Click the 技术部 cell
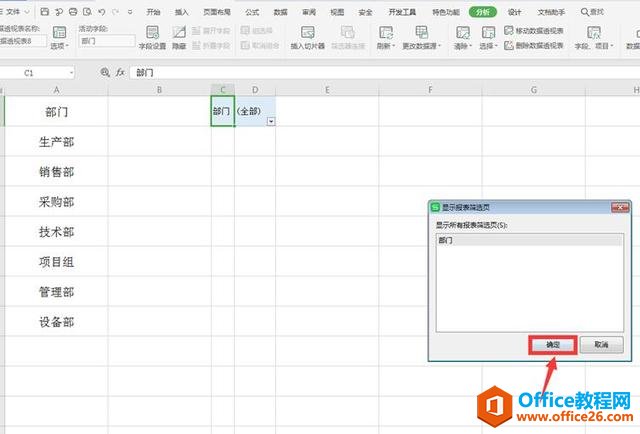Image resolution: width=640 pixels, height=434 pixels. 56,231
